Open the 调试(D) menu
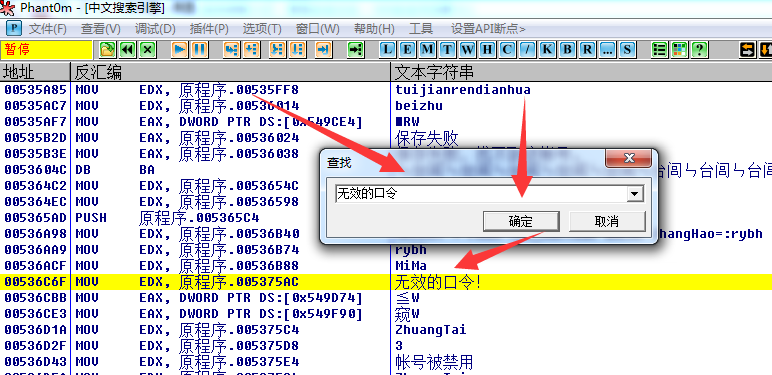Screen dimensions: 772x375 (155, 29)
